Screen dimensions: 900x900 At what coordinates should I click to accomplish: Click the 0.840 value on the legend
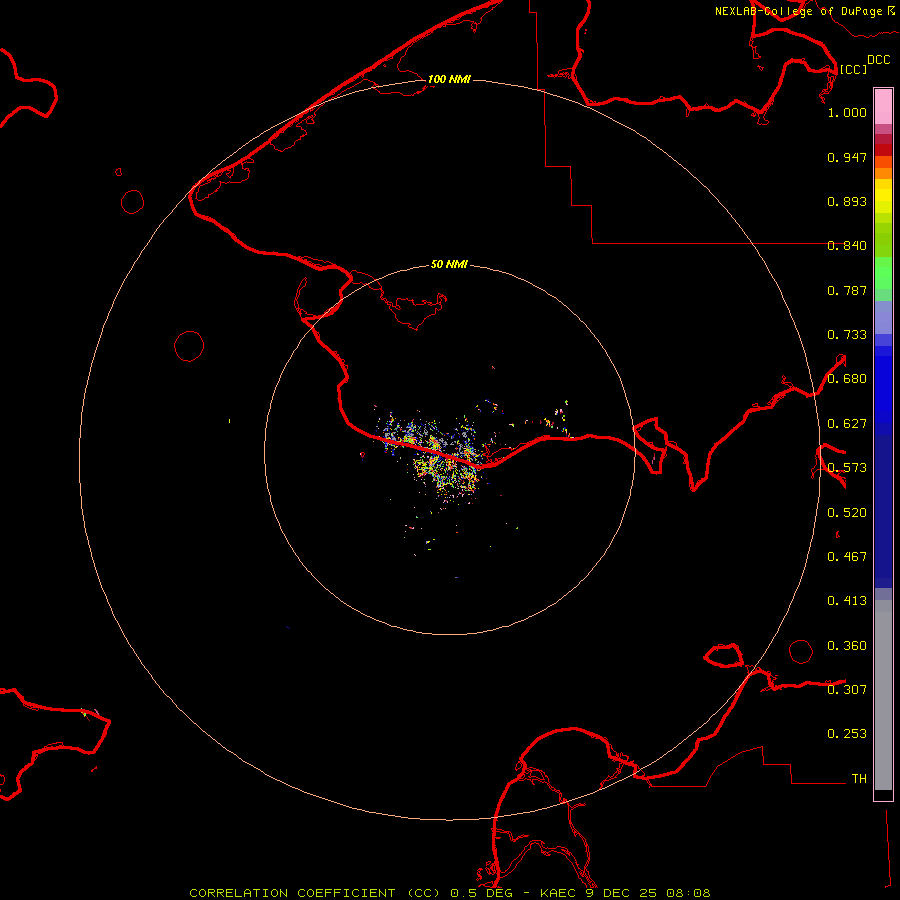(847, 246)
